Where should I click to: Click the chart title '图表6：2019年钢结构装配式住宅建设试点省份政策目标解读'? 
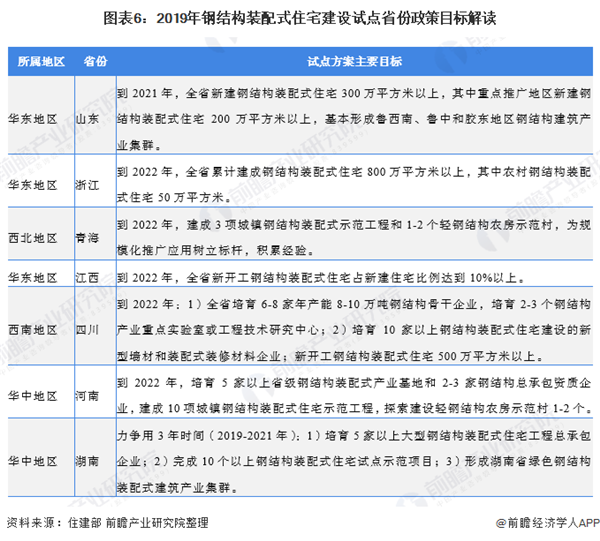pyautogui.click(x=300, y=18)
